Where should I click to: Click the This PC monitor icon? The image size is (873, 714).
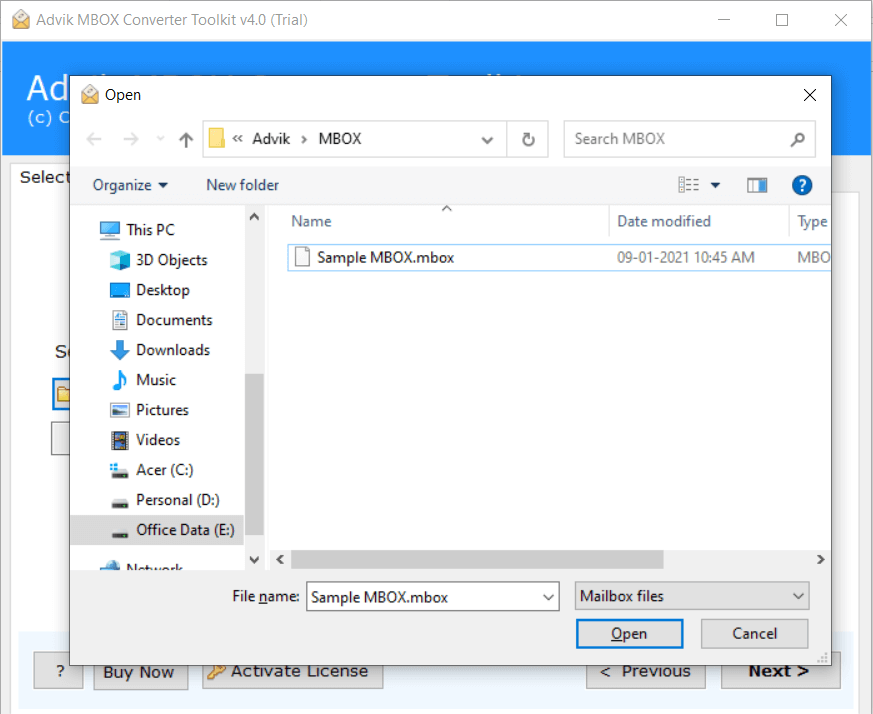(110, 230)
